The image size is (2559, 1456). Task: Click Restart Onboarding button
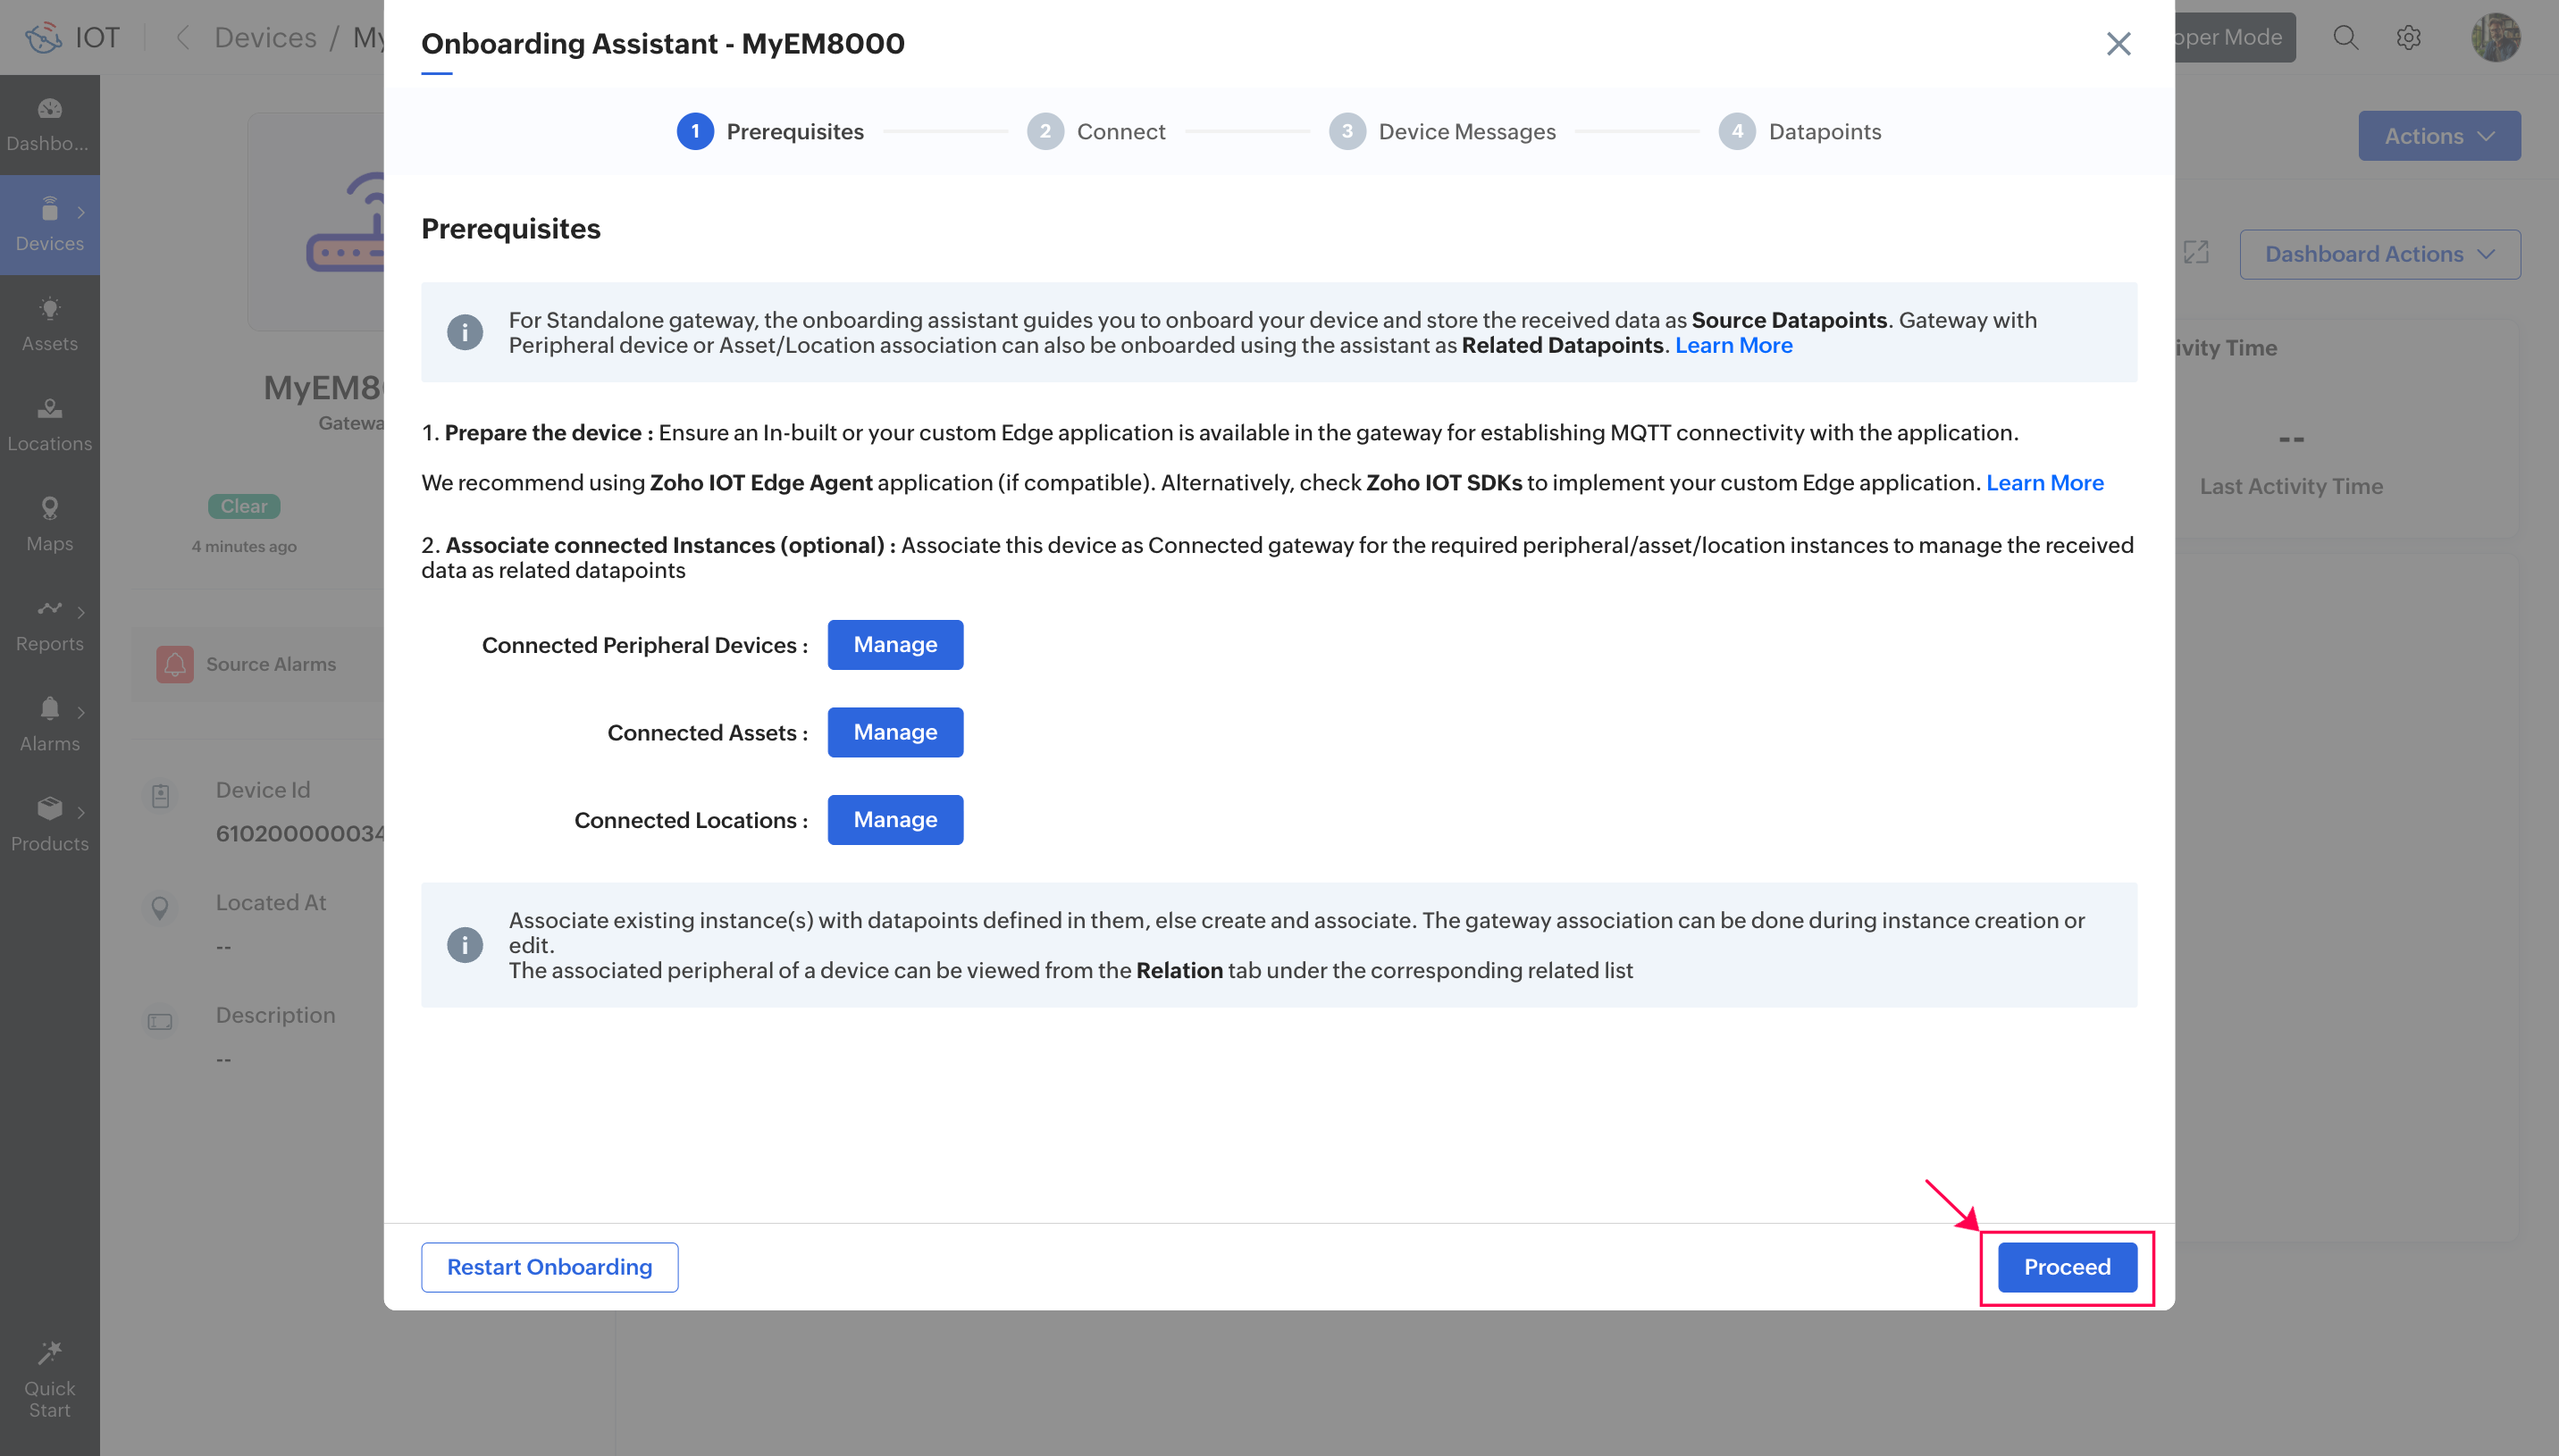(549, 1267)
